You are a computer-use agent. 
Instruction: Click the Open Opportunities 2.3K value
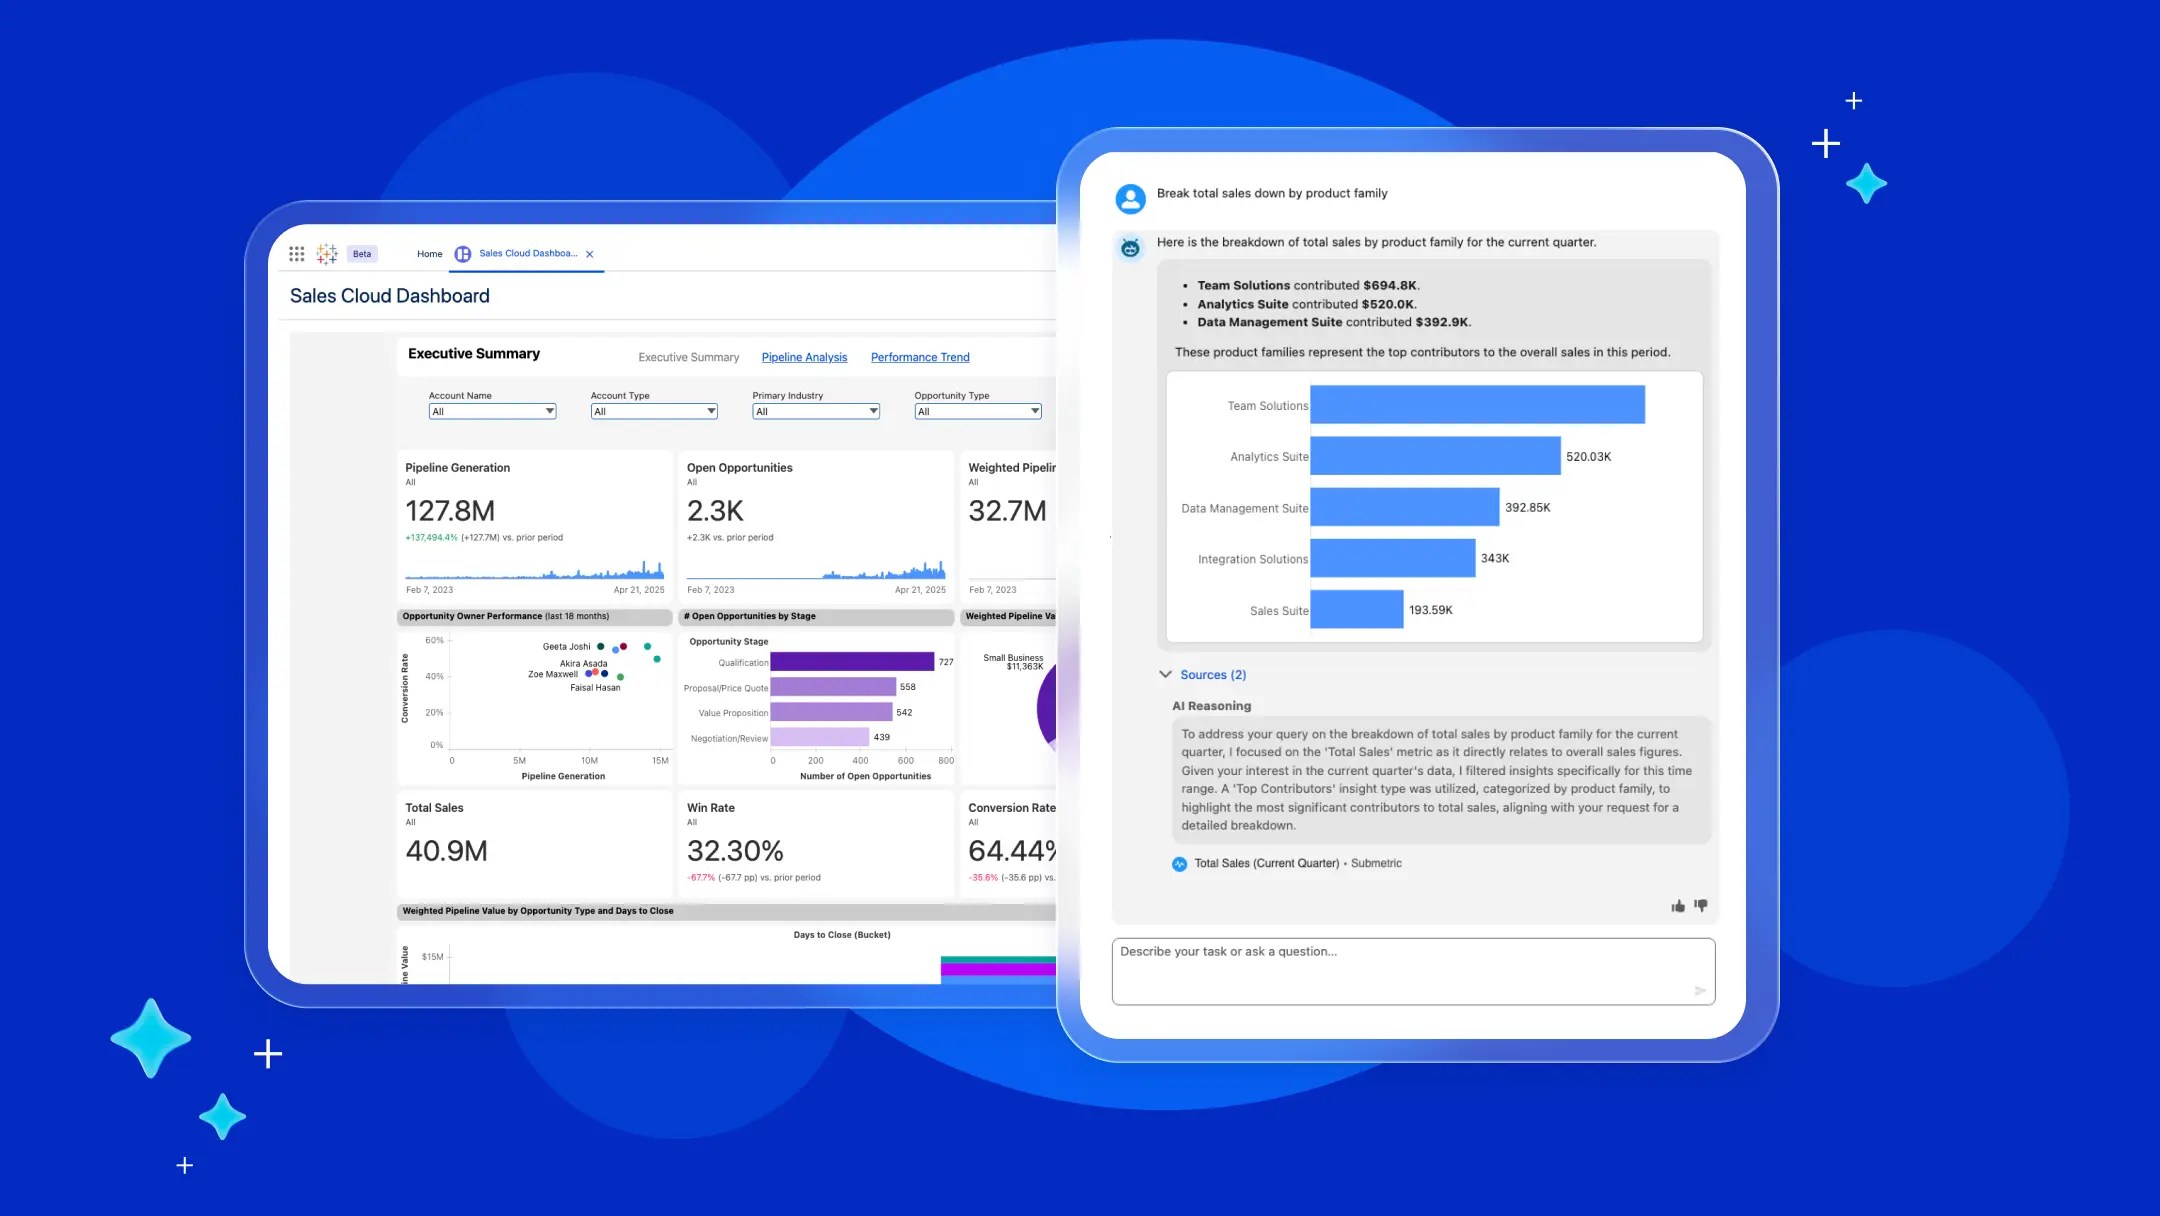click(715, 511)
